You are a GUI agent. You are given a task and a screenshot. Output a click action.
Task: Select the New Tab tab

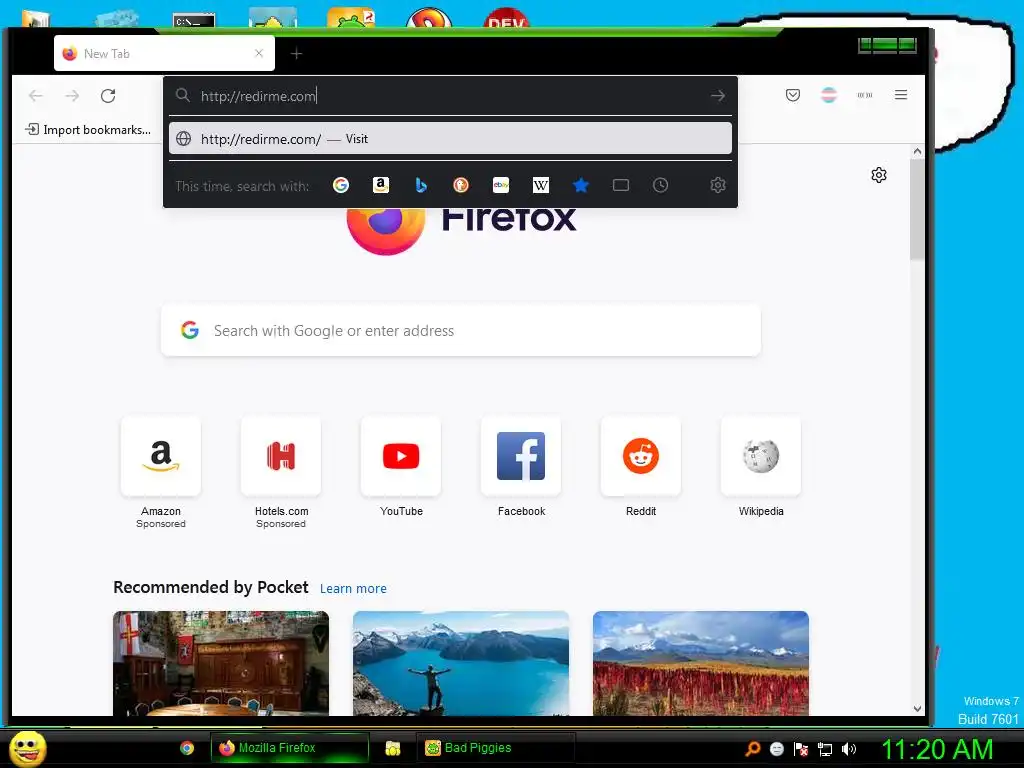(x=165, y=54)
